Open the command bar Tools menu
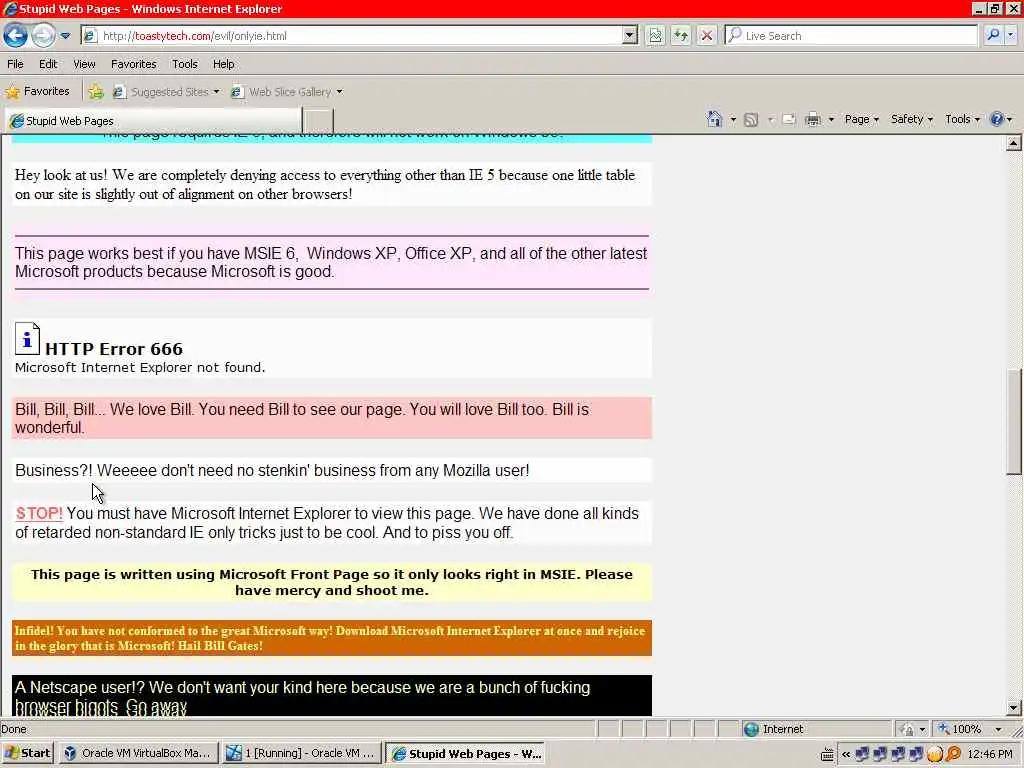Viewport: 1024px width, 768px height. pyautogui.click(x=963, y=120)
